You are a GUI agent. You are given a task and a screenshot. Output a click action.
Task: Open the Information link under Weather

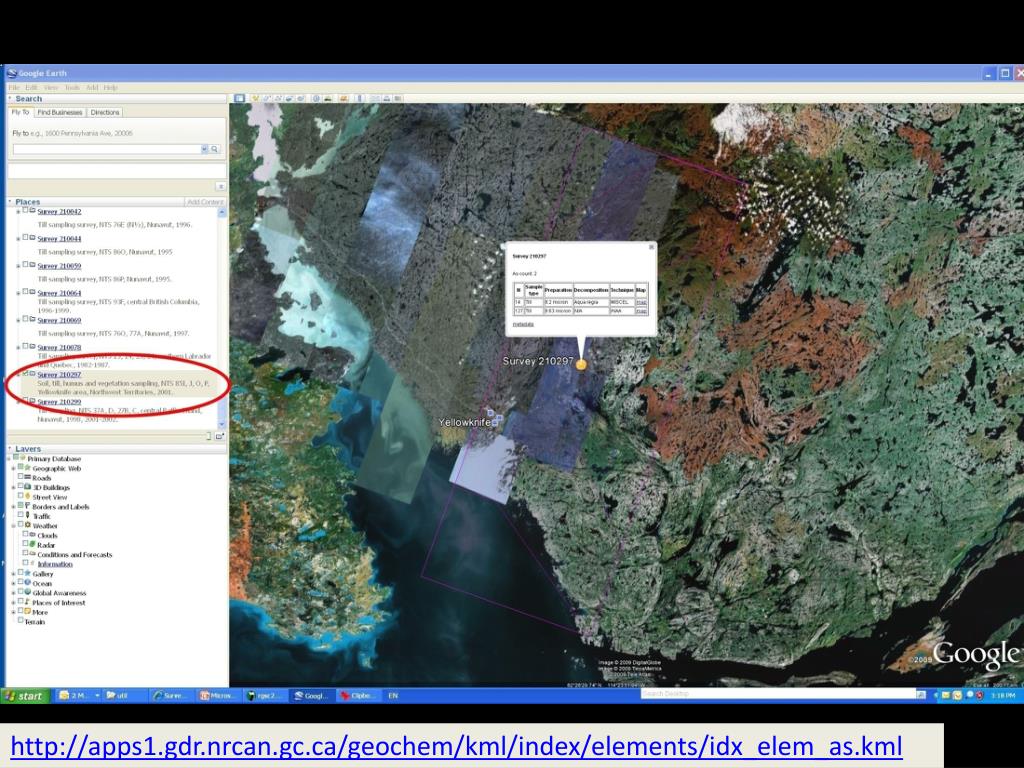[x=55, y=564]
